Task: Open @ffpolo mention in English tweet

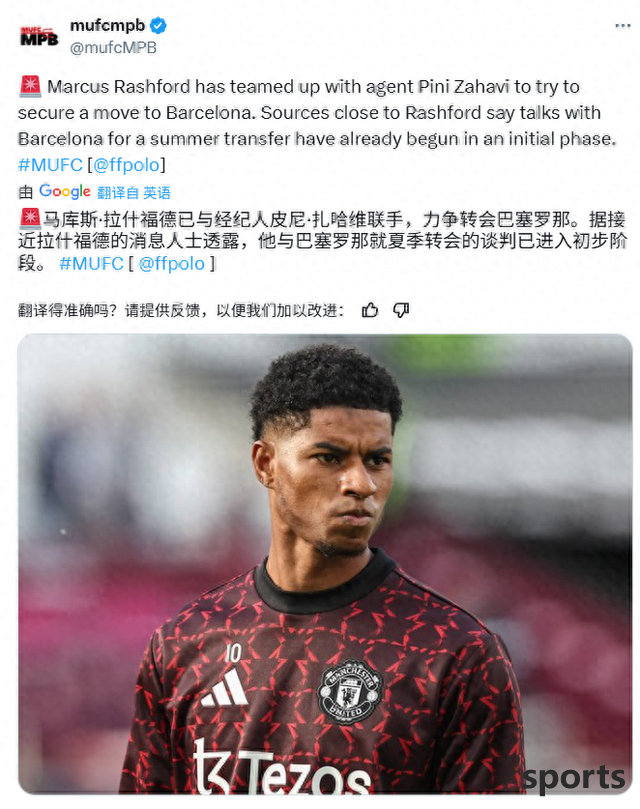Action: [126, 165]
